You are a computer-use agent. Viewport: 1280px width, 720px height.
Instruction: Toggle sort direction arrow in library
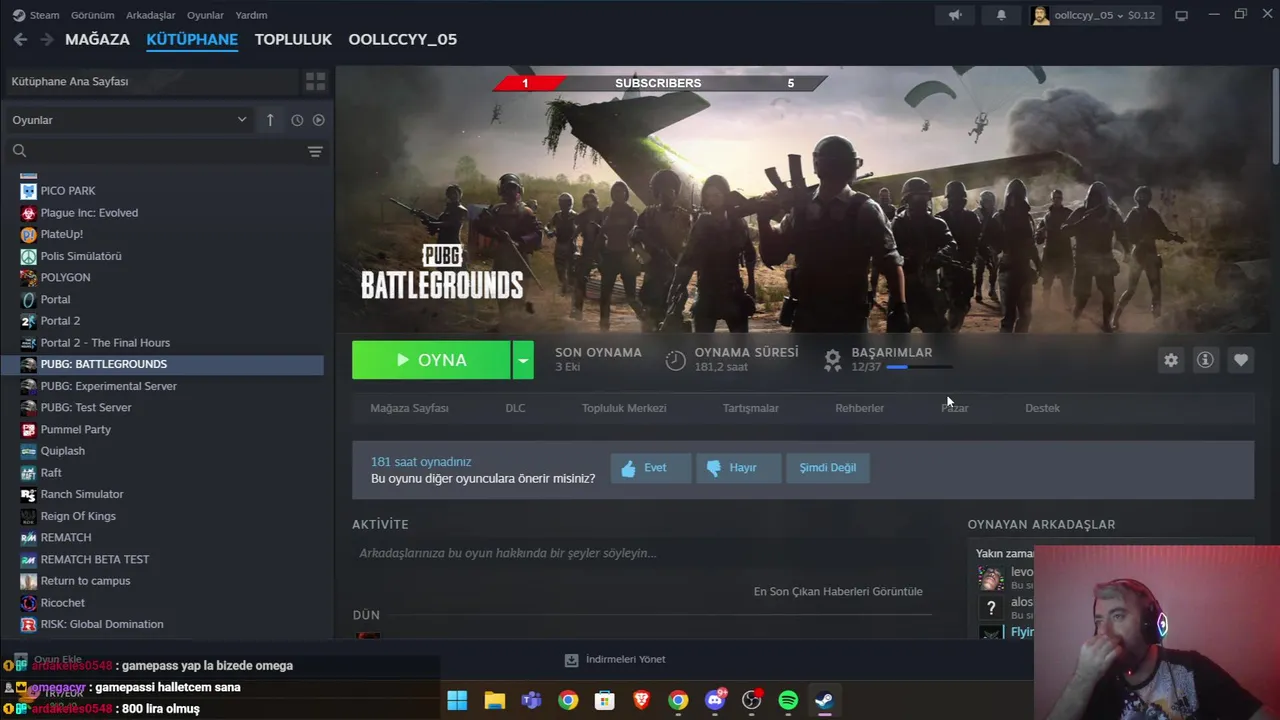(270, 120)
